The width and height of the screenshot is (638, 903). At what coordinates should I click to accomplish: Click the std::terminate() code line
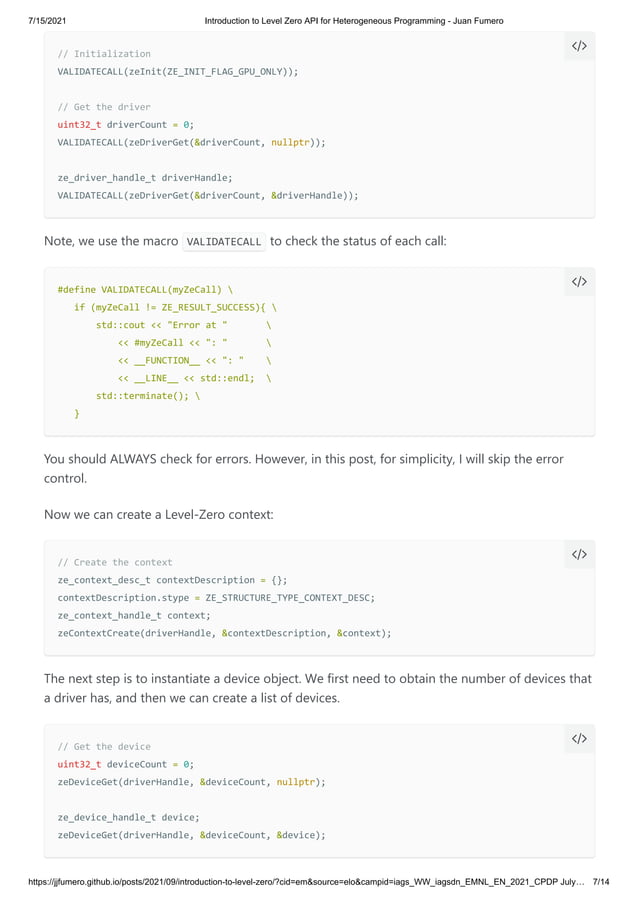[148, 395]
